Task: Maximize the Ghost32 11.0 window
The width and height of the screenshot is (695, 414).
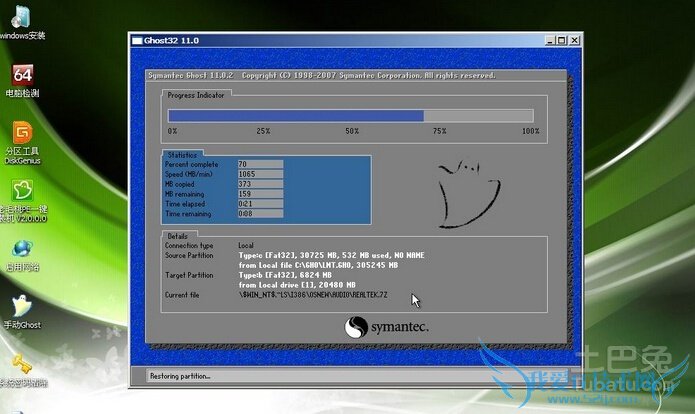Action: coord(562,40)
